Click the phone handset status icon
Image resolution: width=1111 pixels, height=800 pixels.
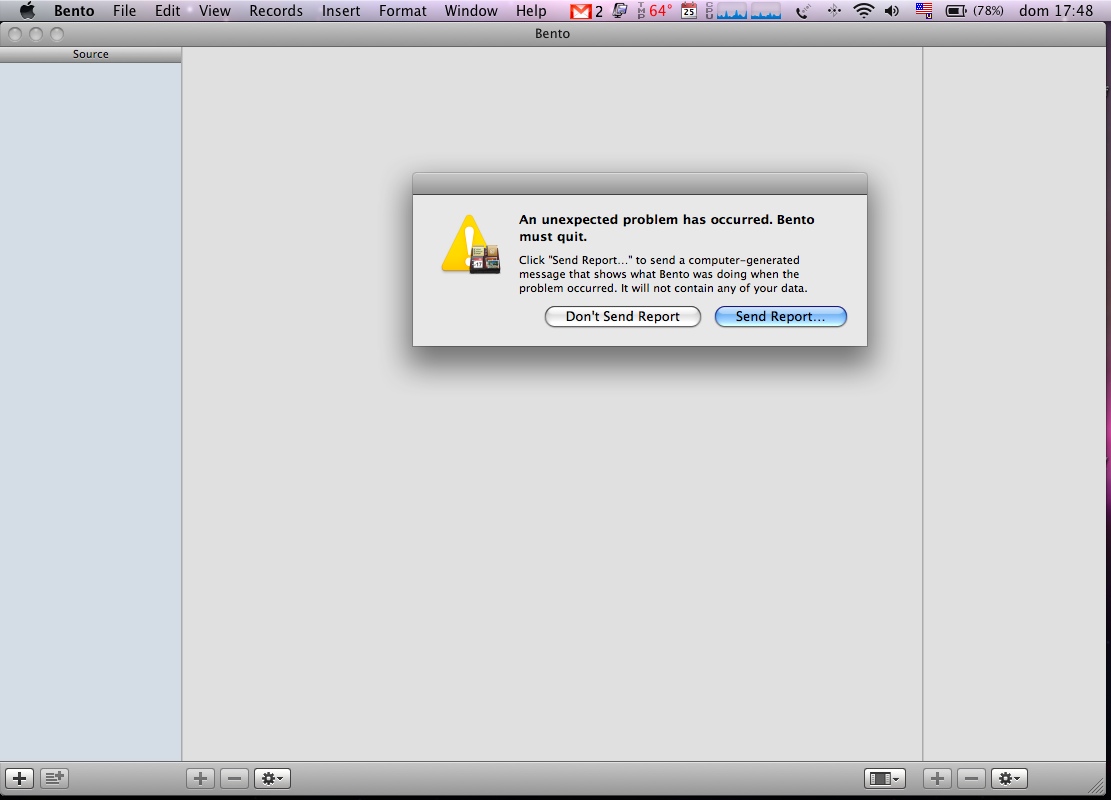[802, 11]
